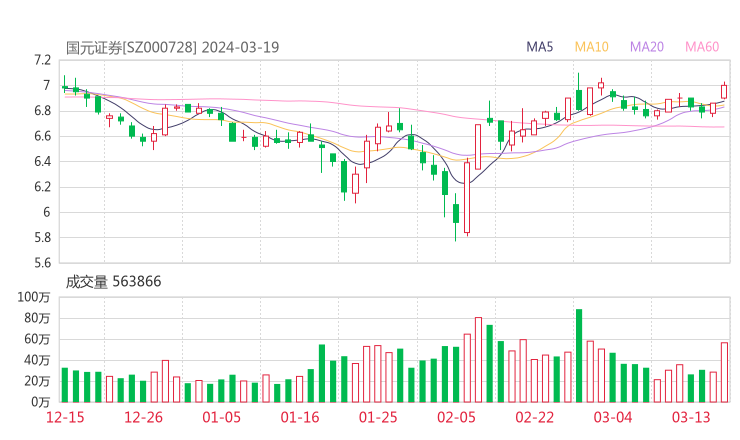Click the MA10 legend label
This screenshot has width=740, height=440.
pos(591,47)
